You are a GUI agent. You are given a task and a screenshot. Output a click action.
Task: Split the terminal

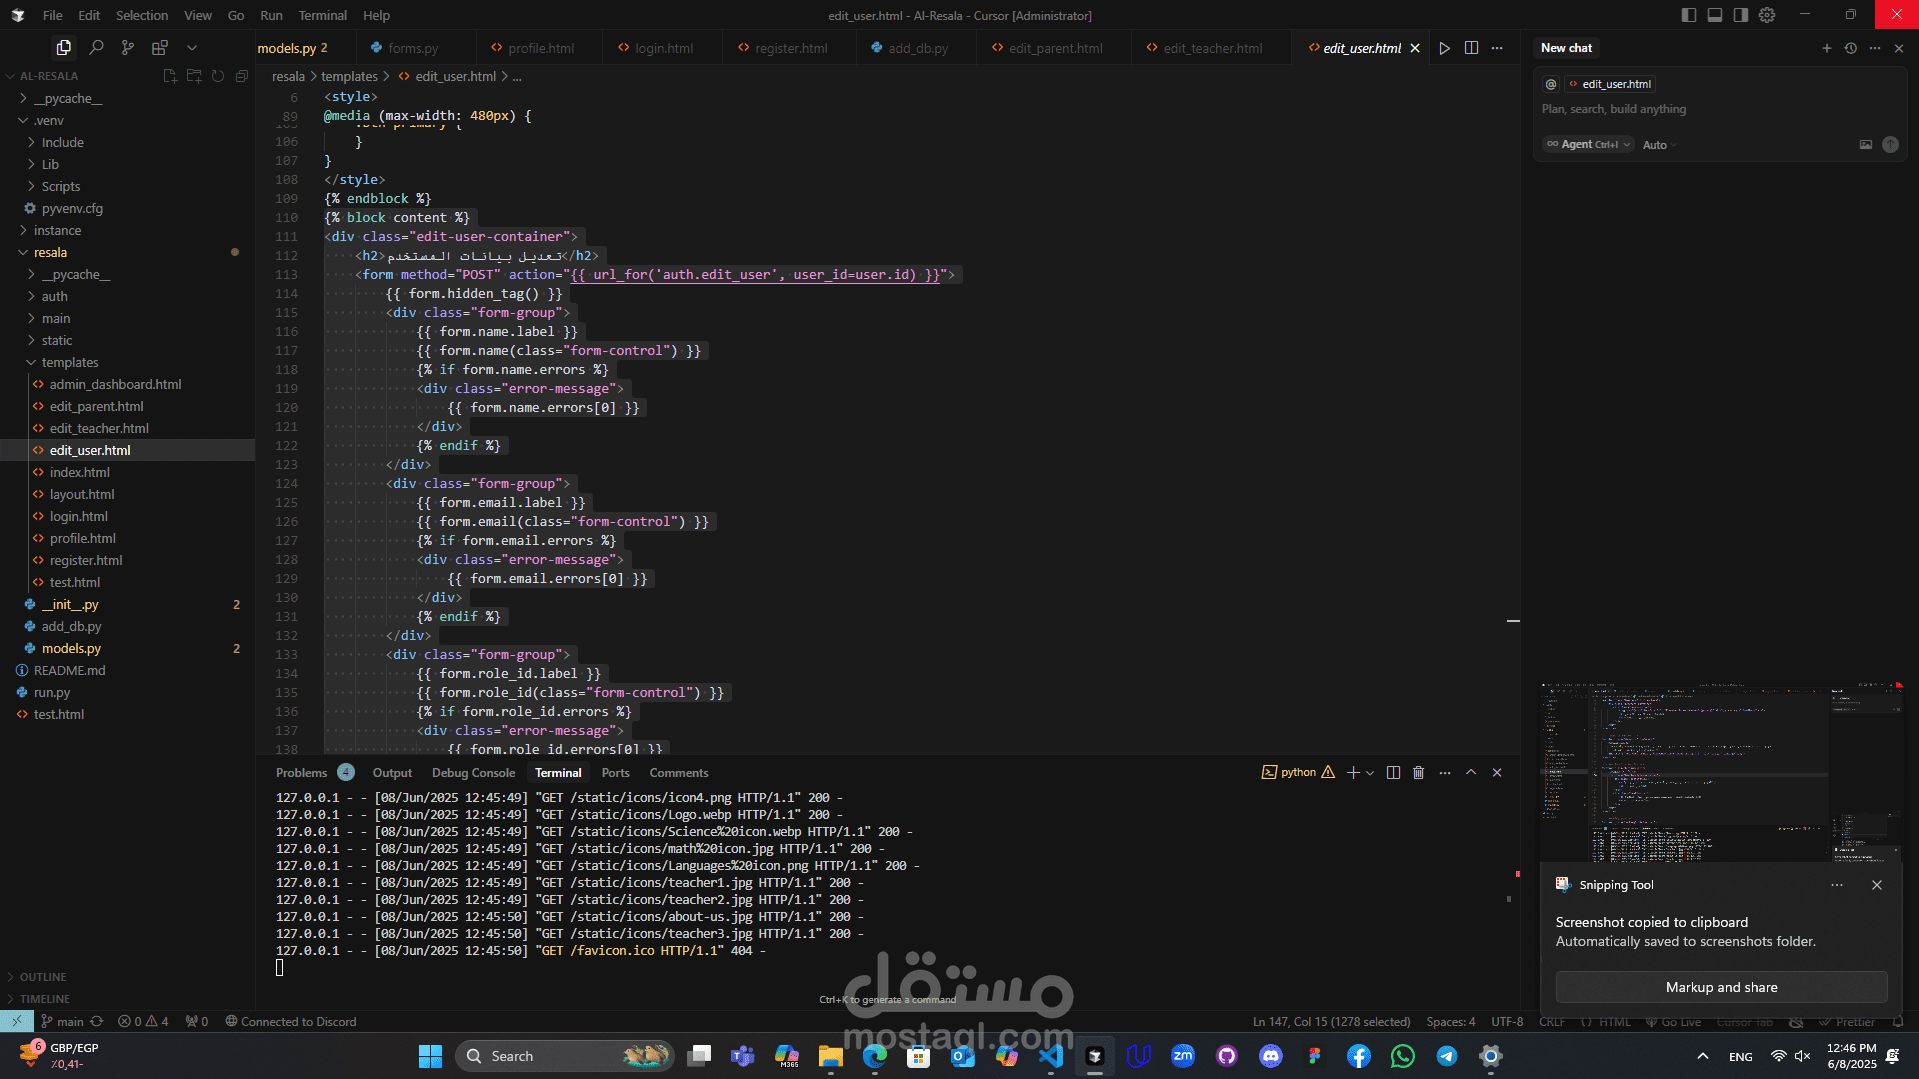pyautogui.click(x=1393, y=773)
